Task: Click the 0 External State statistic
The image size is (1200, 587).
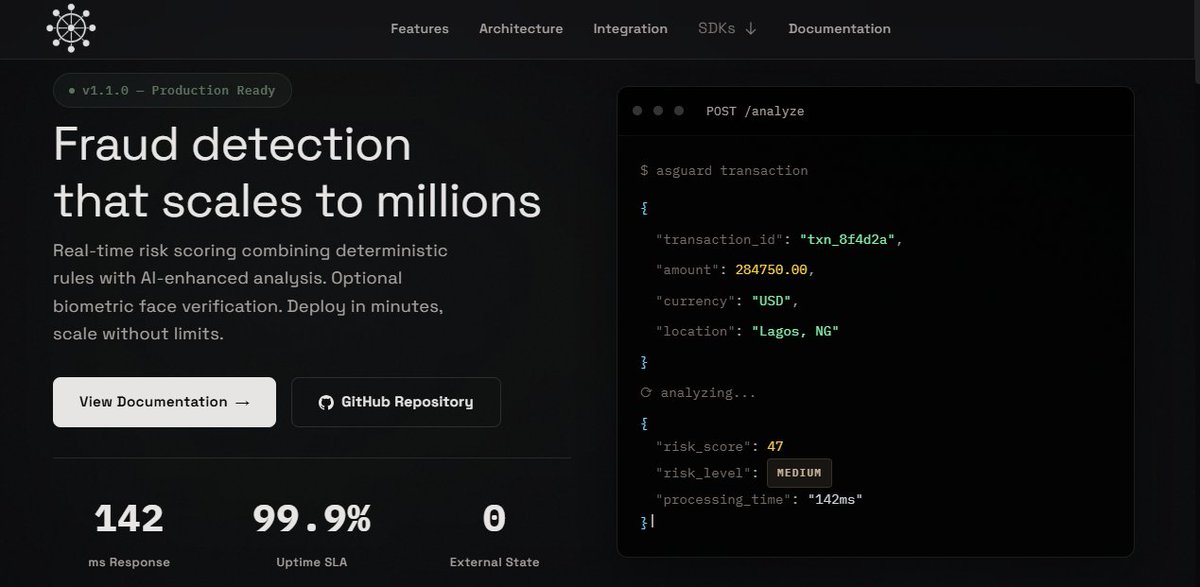Action: point(494,534)
